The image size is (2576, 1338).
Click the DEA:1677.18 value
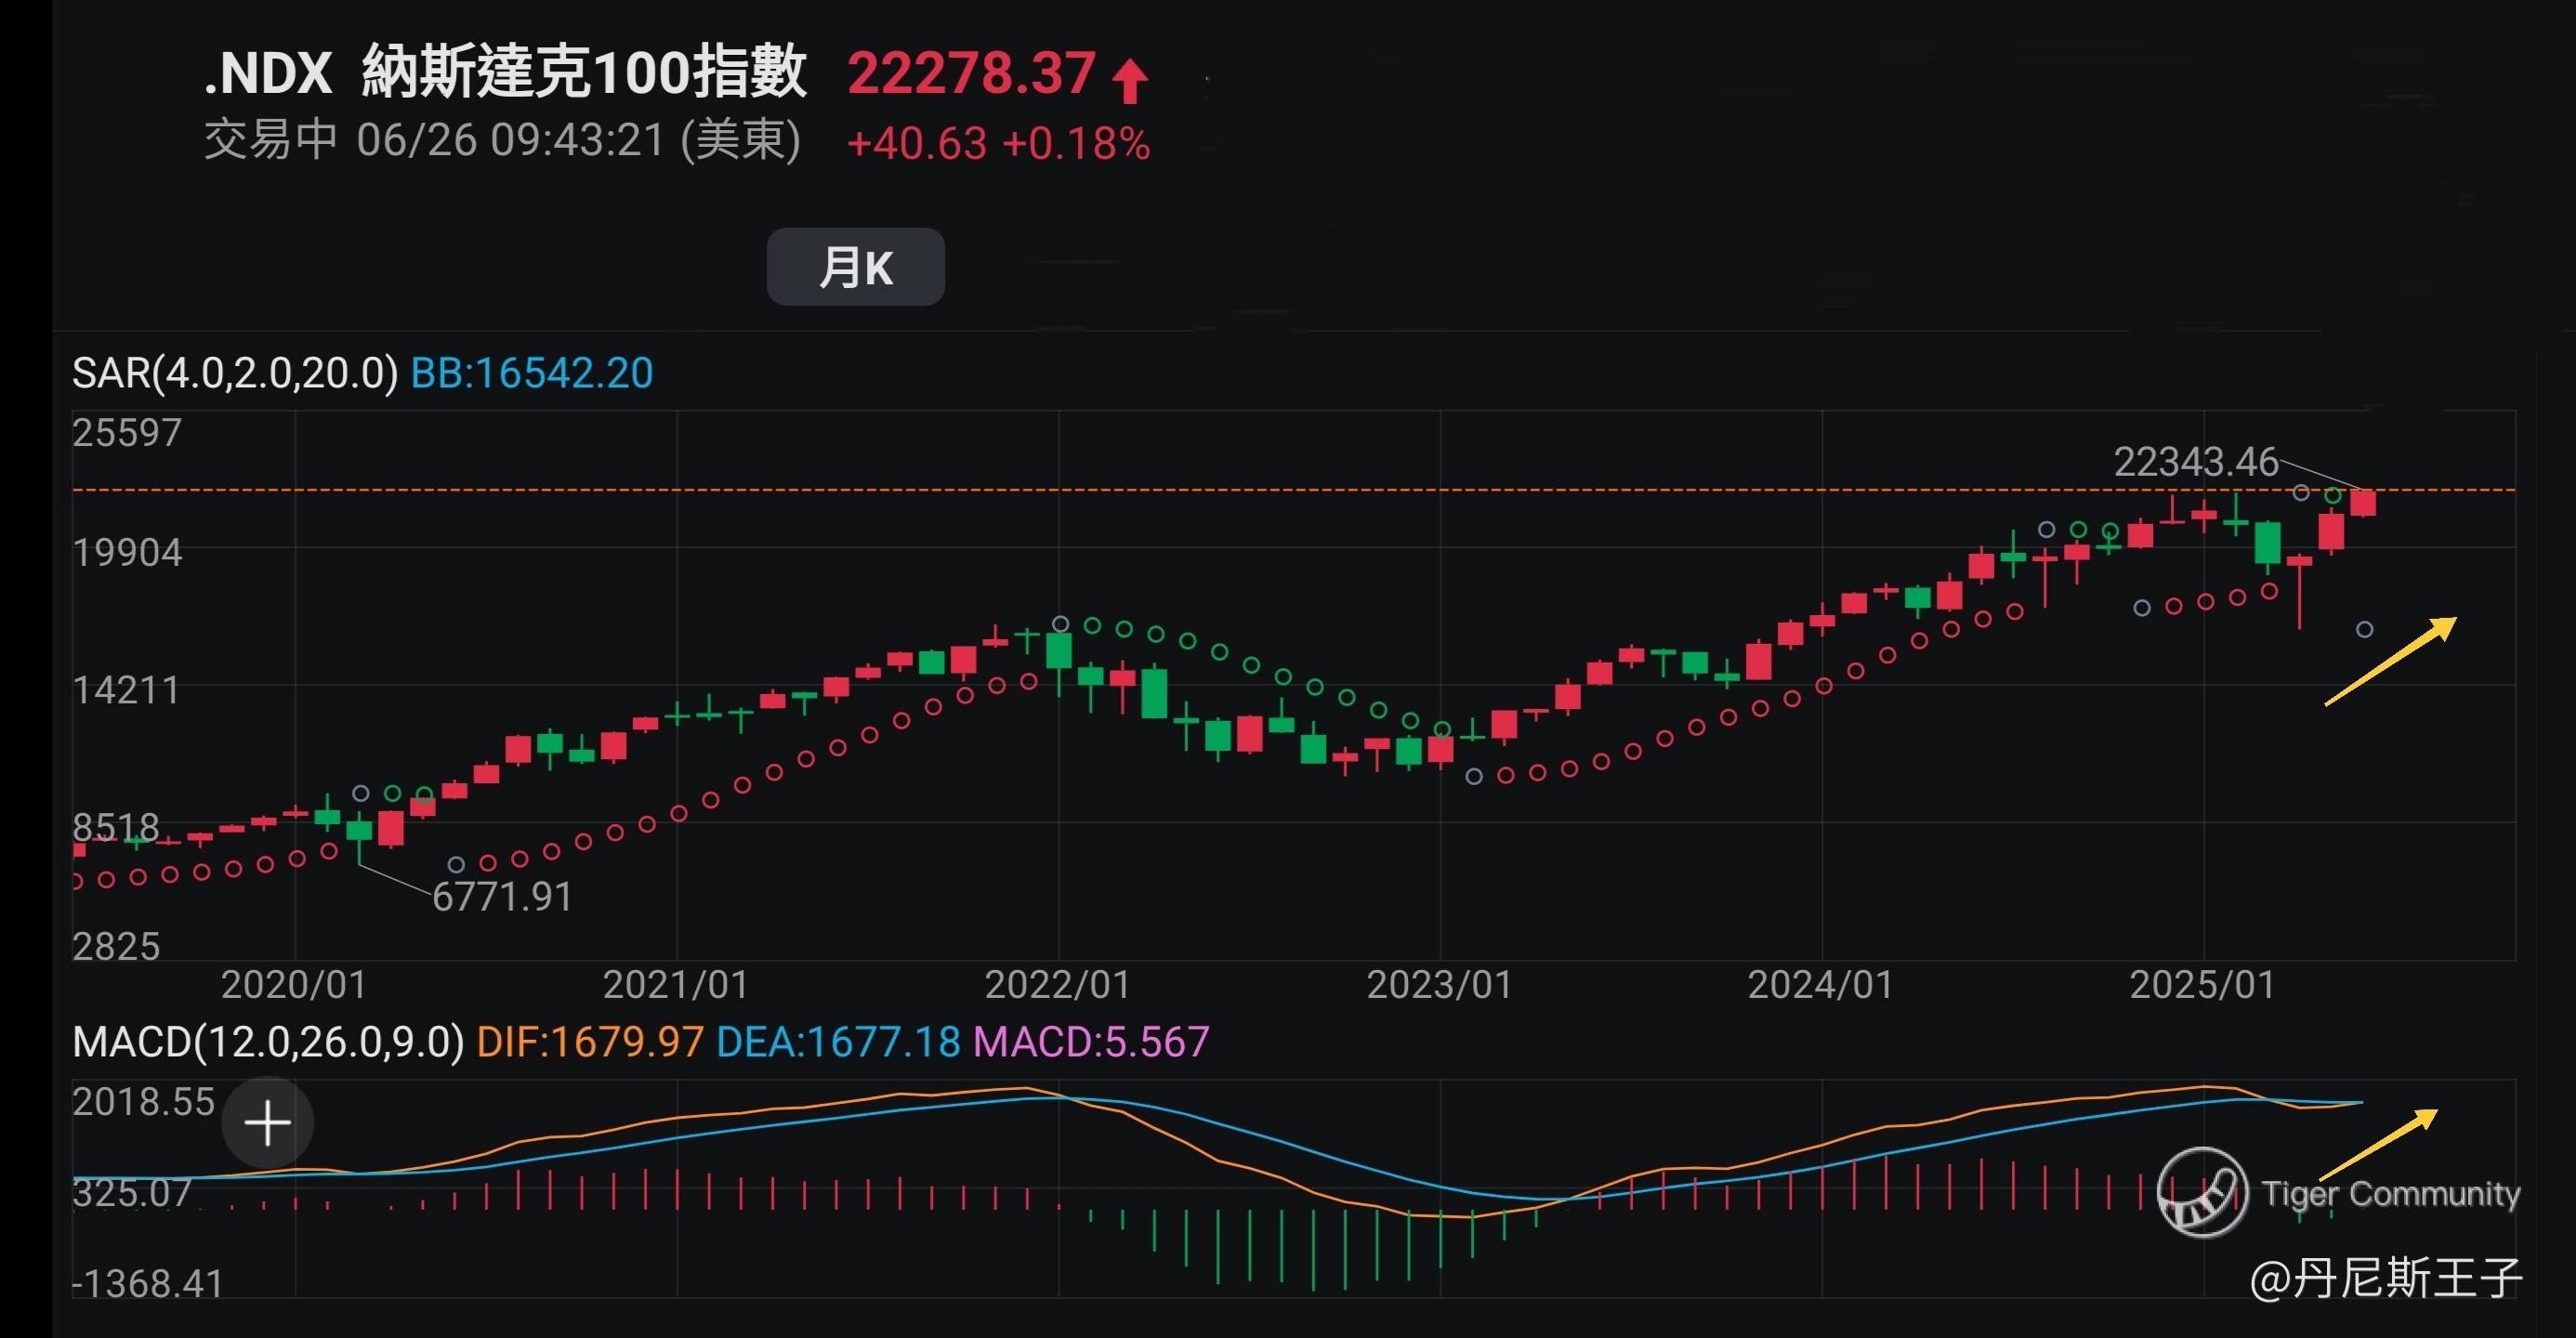pos(838,1042)
